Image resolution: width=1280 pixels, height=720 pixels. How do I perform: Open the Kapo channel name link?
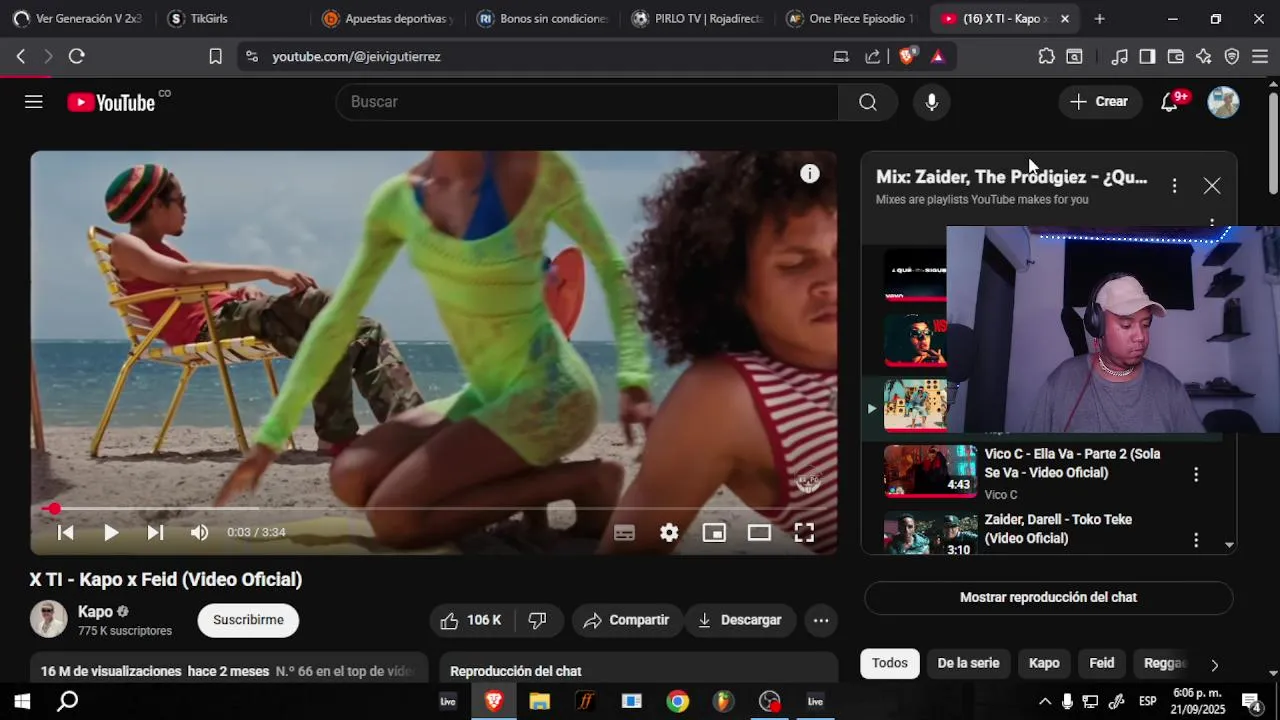[95, 612]
